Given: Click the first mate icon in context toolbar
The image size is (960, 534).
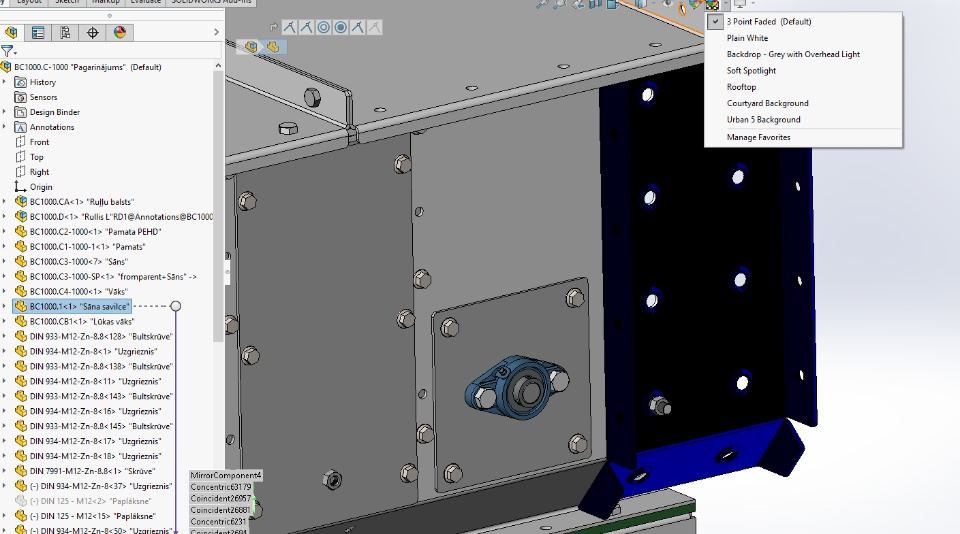Looking at the screenshot, I should pyautogui.click(x=290, y=27).
